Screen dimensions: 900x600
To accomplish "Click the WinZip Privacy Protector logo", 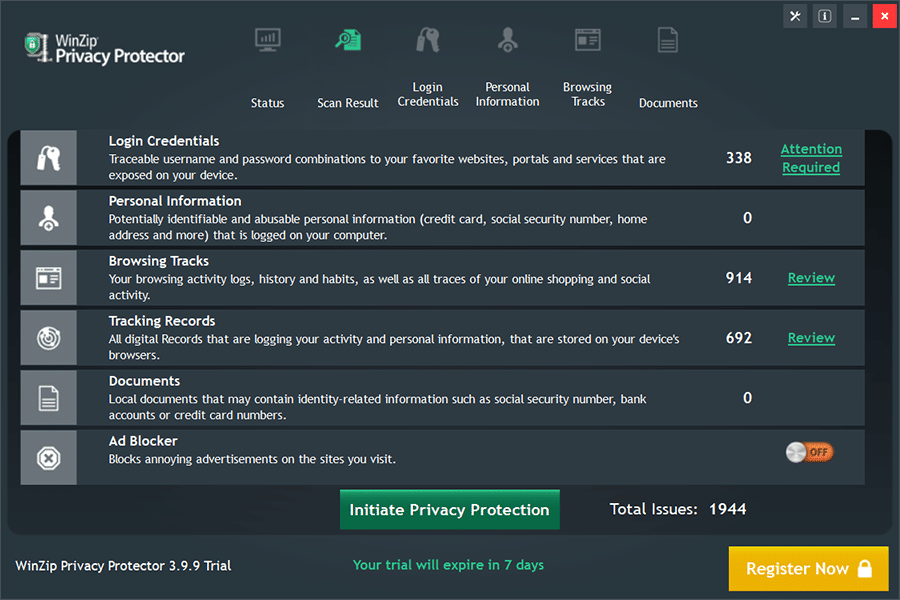I will (x=105, y=48).
